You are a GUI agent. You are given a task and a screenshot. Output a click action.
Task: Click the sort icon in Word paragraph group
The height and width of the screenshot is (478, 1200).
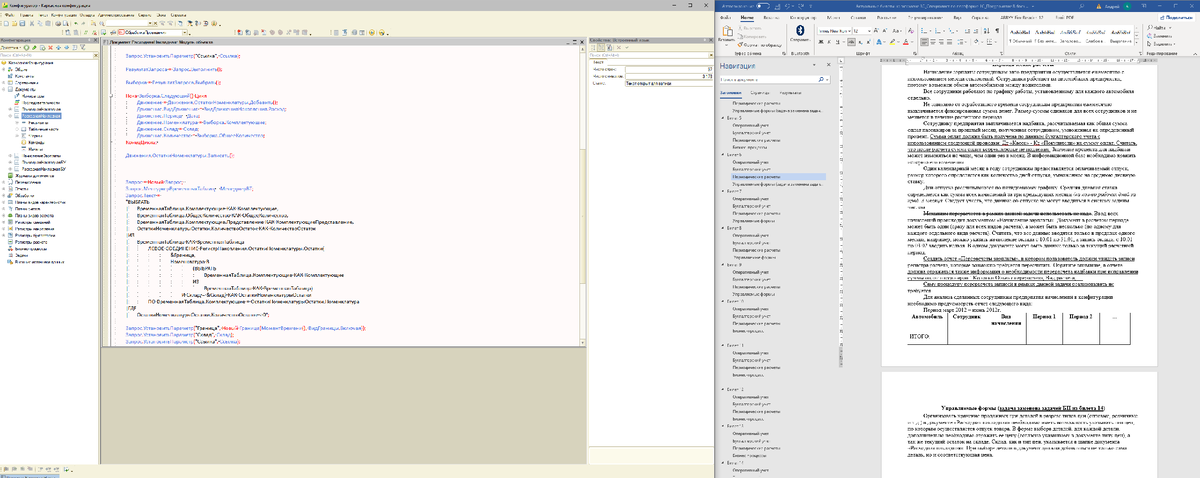tap(986, 31)
